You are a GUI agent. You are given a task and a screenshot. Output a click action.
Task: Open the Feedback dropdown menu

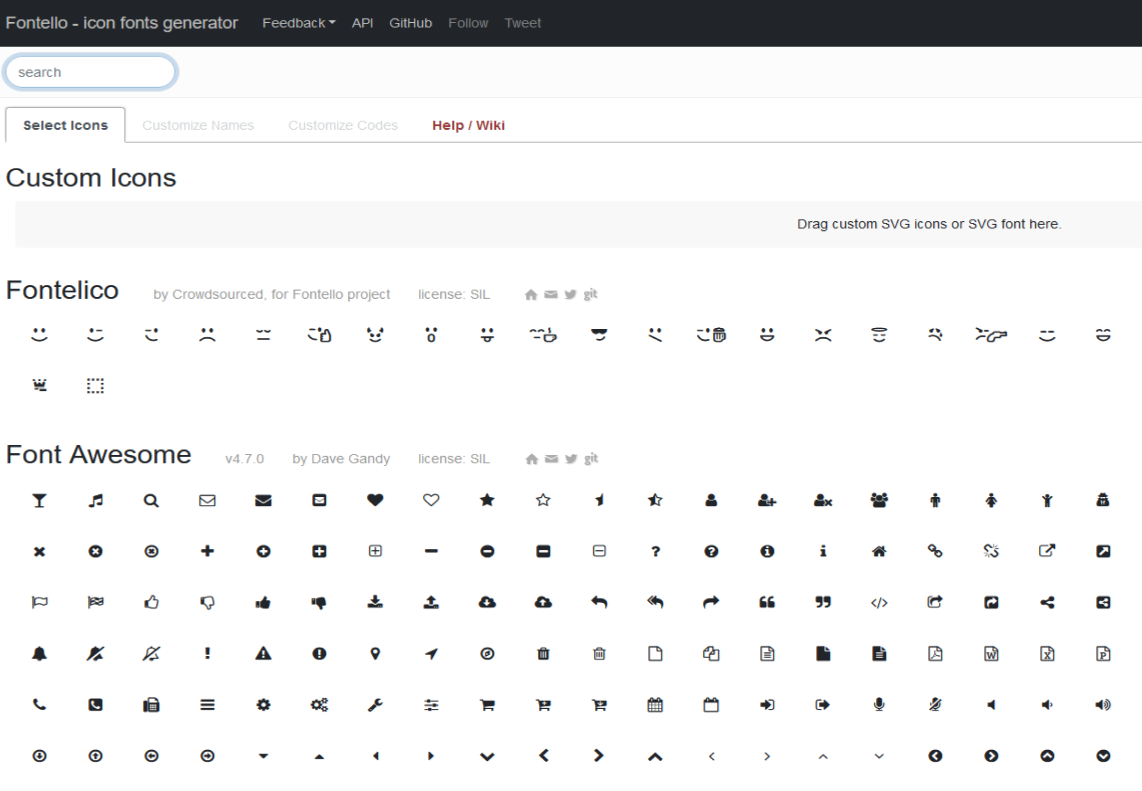pyautogui.click(x=299, y=23)
